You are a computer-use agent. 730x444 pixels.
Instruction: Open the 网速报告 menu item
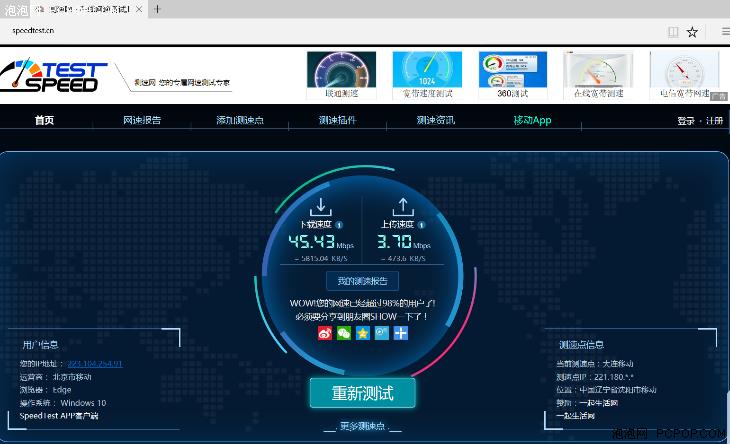tap(142, 120)
